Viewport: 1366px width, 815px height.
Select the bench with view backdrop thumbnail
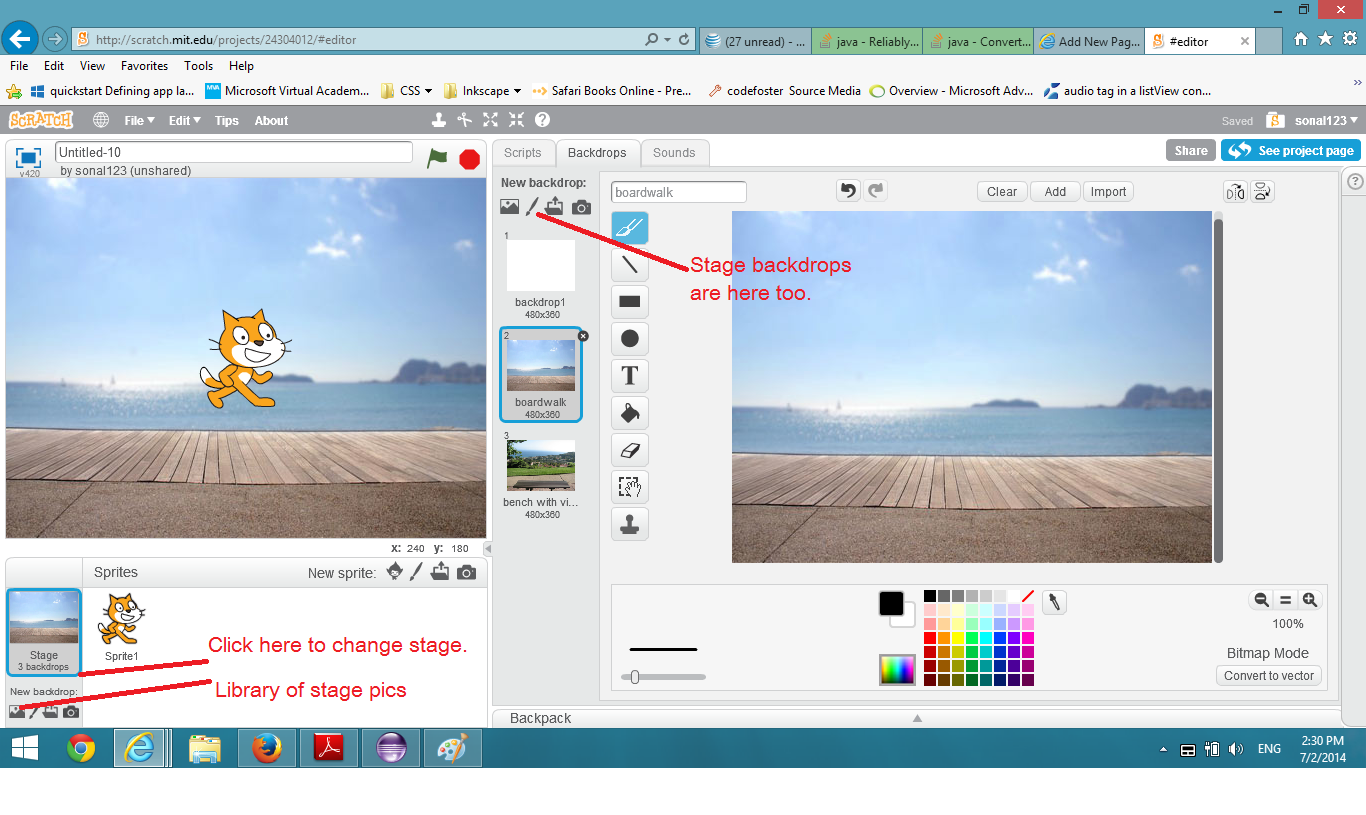(541, 479)
